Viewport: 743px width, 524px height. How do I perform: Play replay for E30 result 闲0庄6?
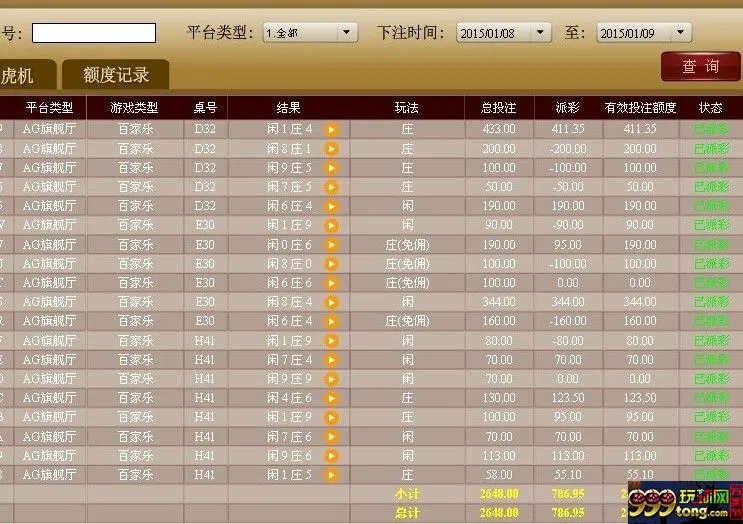click(x=332, y=245)
